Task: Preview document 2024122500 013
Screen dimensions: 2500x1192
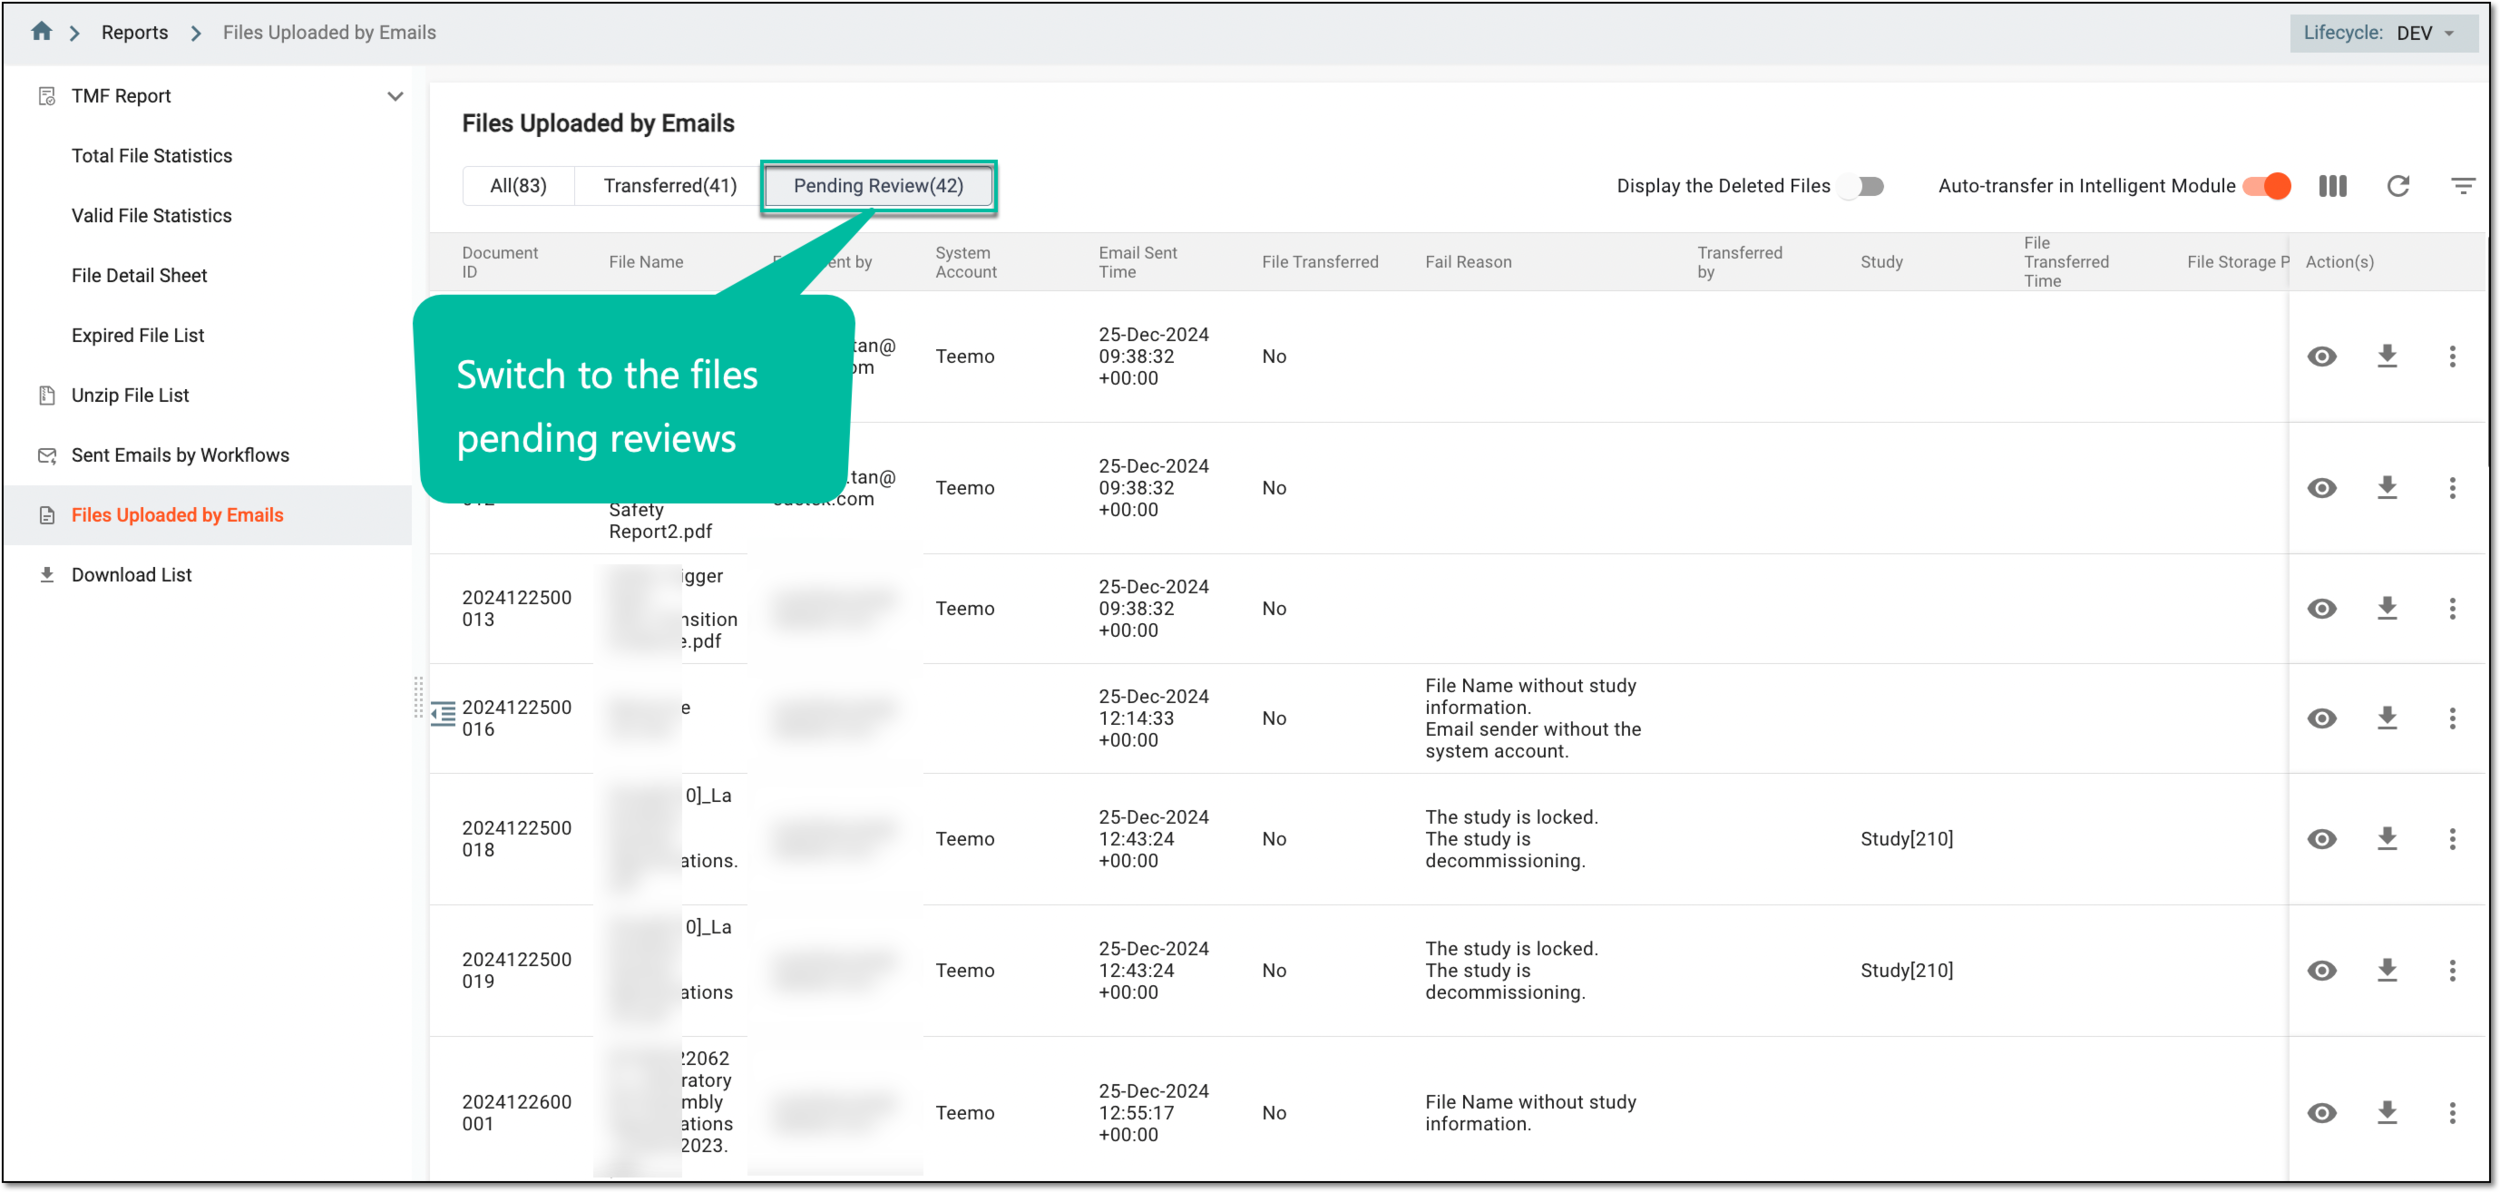Action: click(x=2322, y=609)
